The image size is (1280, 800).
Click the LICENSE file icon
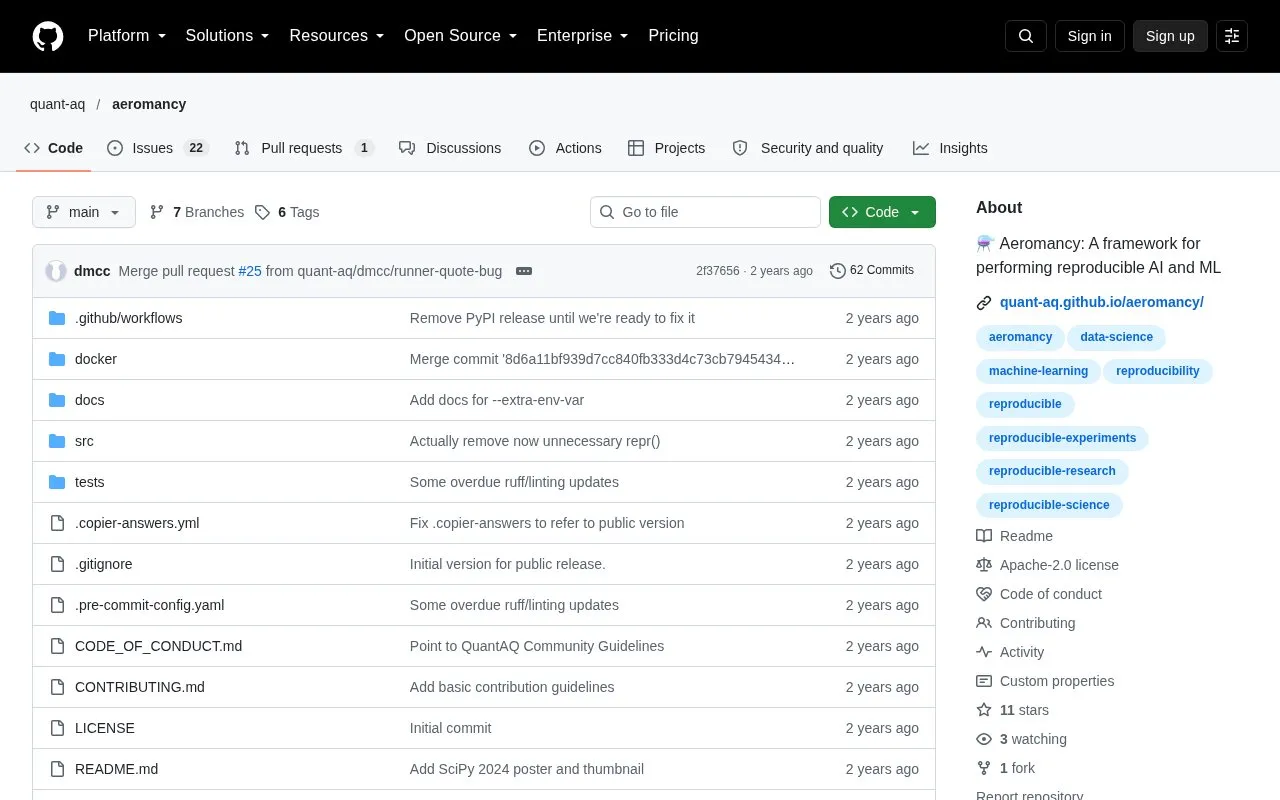tap(57, 728)
